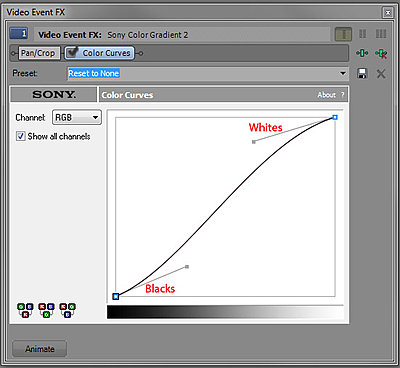
Task: Click the question mark help icon
Action: [342, 95]
